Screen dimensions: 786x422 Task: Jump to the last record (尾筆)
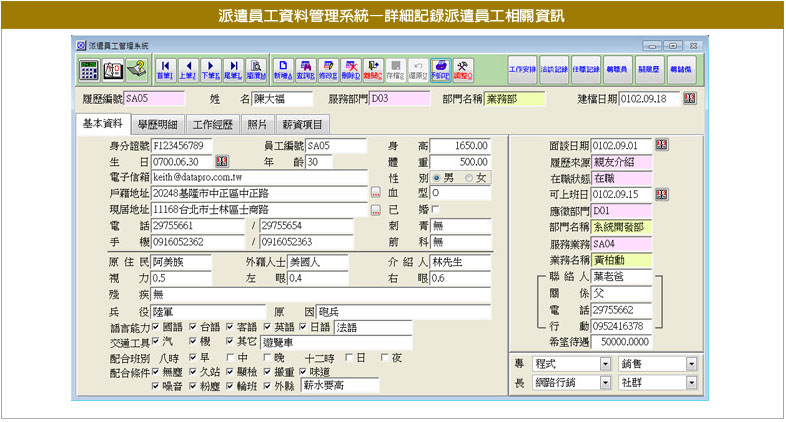pyautogui.click(x=233, y=69)
